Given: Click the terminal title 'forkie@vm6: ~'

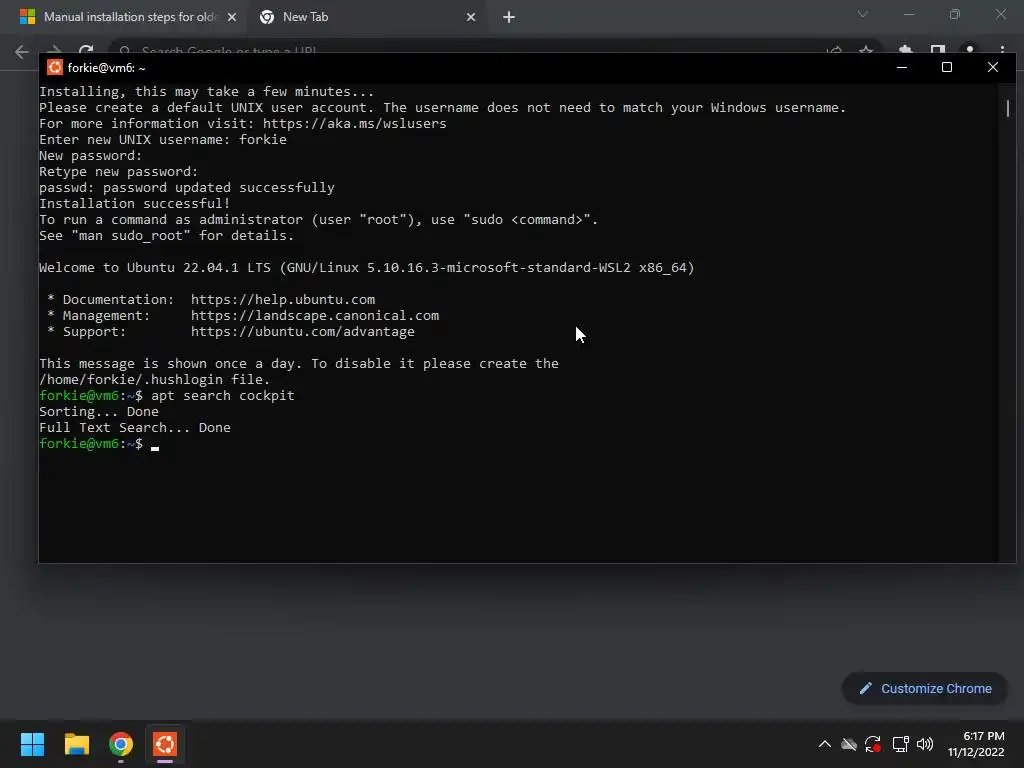Looking at the screenshot, I should pyautogui.click(x=106, y=67).
